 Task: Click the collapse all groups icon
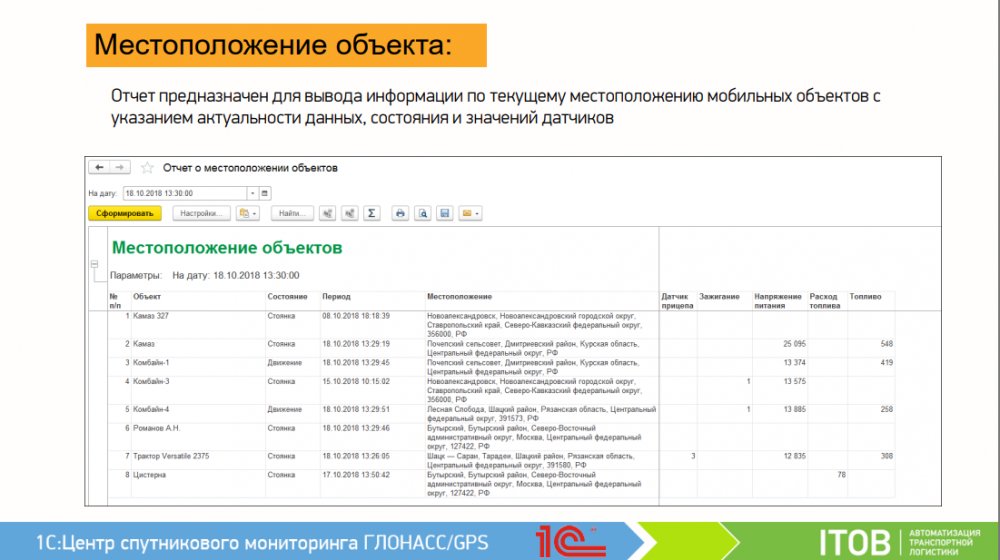(x=349, y=213)
